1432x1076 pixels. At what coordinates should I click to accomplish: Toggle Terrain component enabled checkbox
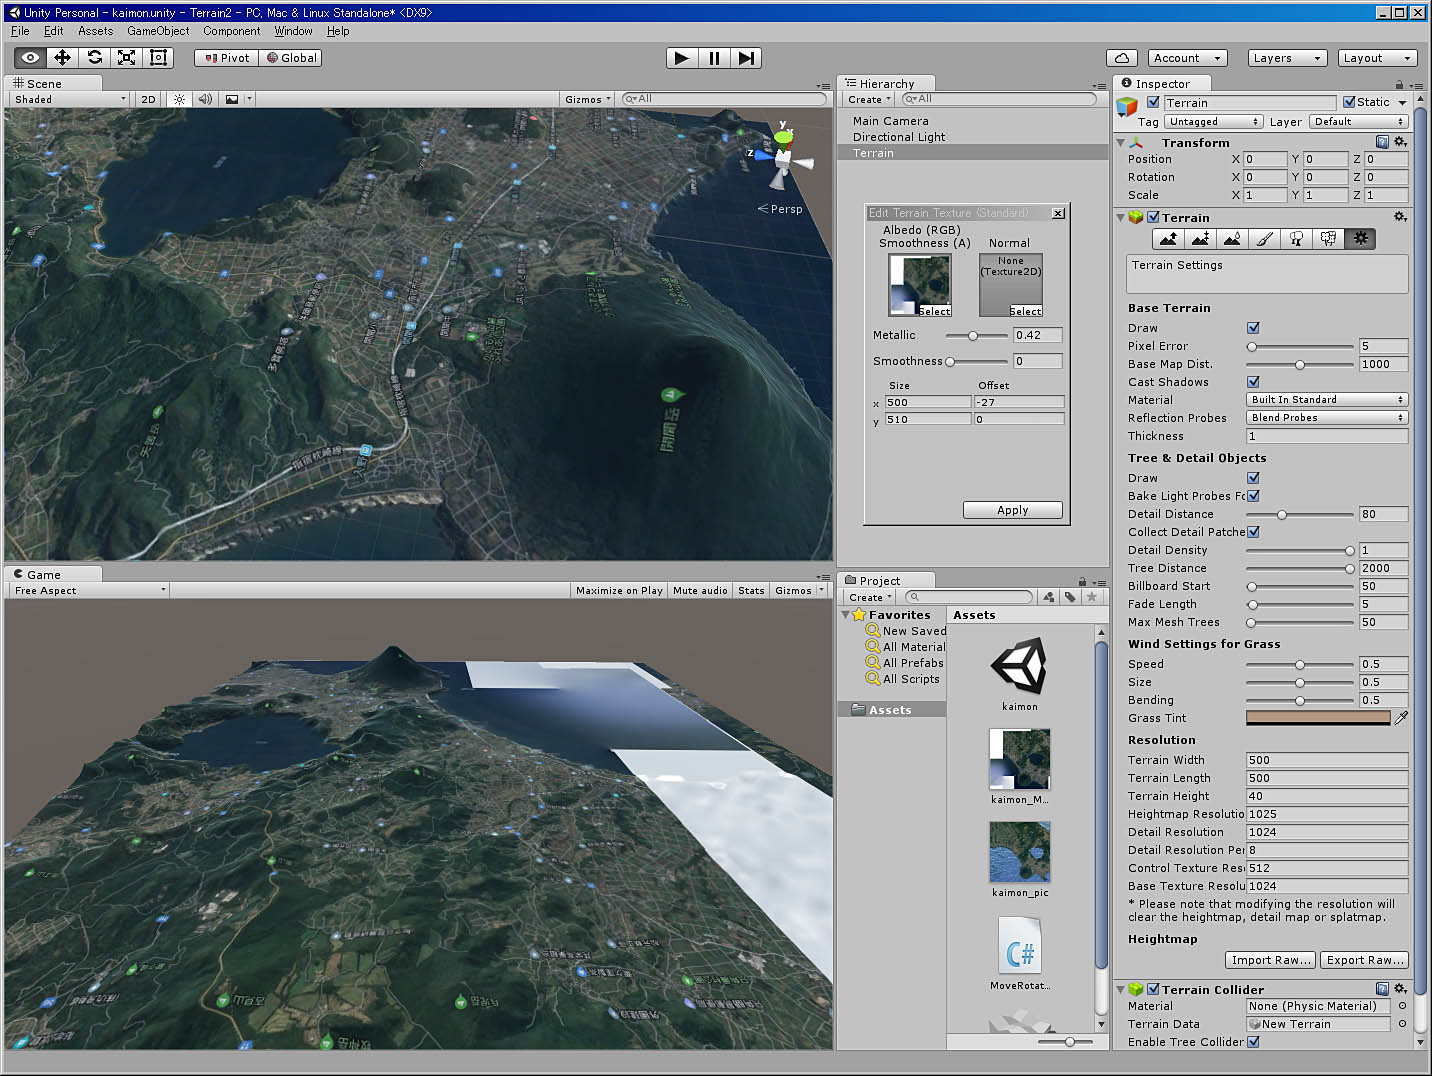[x=1153, y=217]
